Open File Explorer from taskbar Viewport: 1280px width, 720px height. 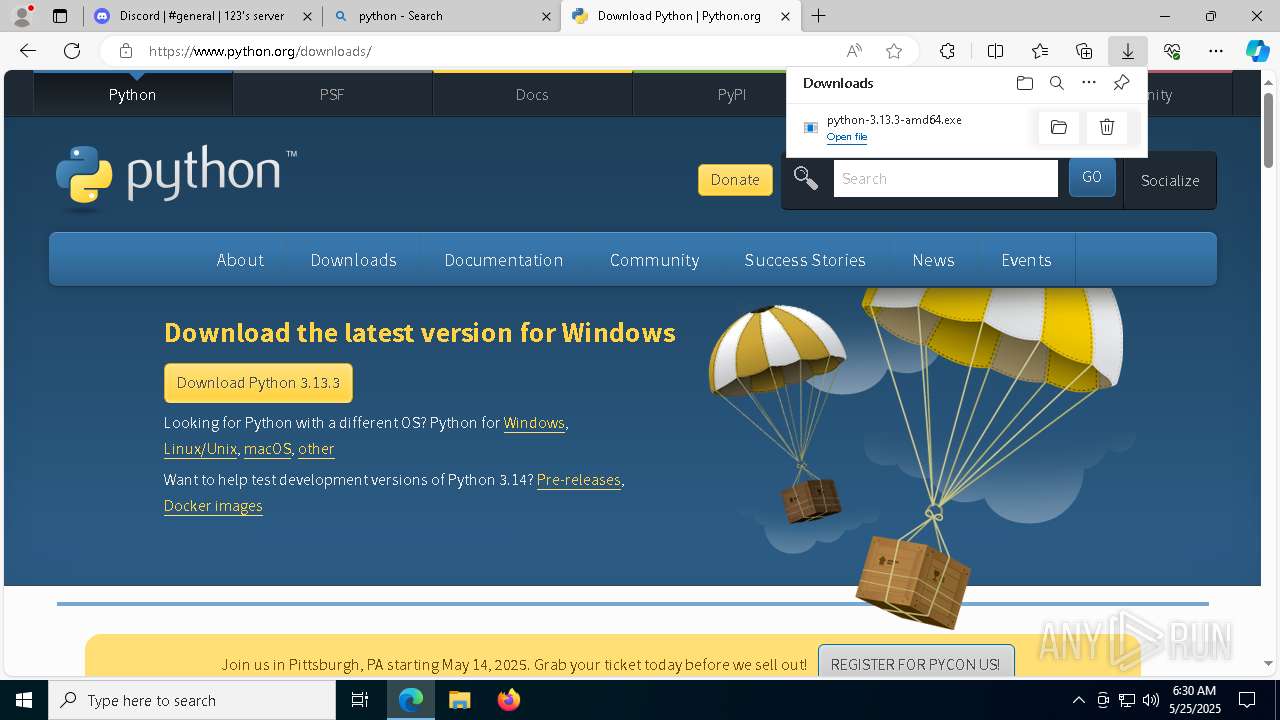(x=459, y=700)
